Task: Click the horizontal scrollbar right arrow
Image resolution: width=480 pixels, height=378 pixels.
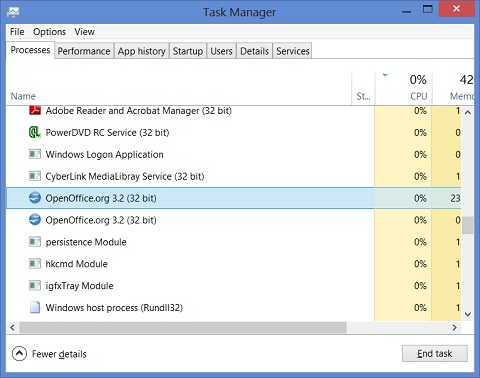Action: pyautogui.click(x=455, y=328)
